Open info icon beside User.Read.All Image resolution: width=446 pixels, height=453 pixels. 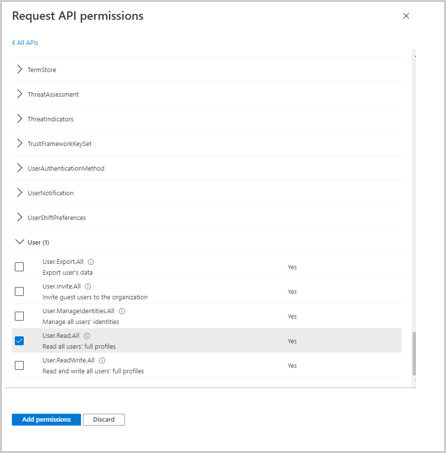pos(87,336)
